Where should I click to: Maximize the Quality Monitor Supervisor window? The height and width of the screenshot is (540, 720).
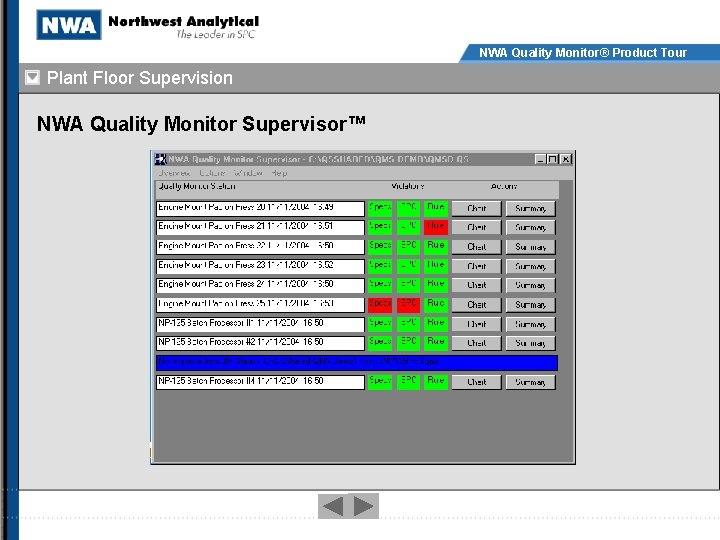click(x=553, y=159)
